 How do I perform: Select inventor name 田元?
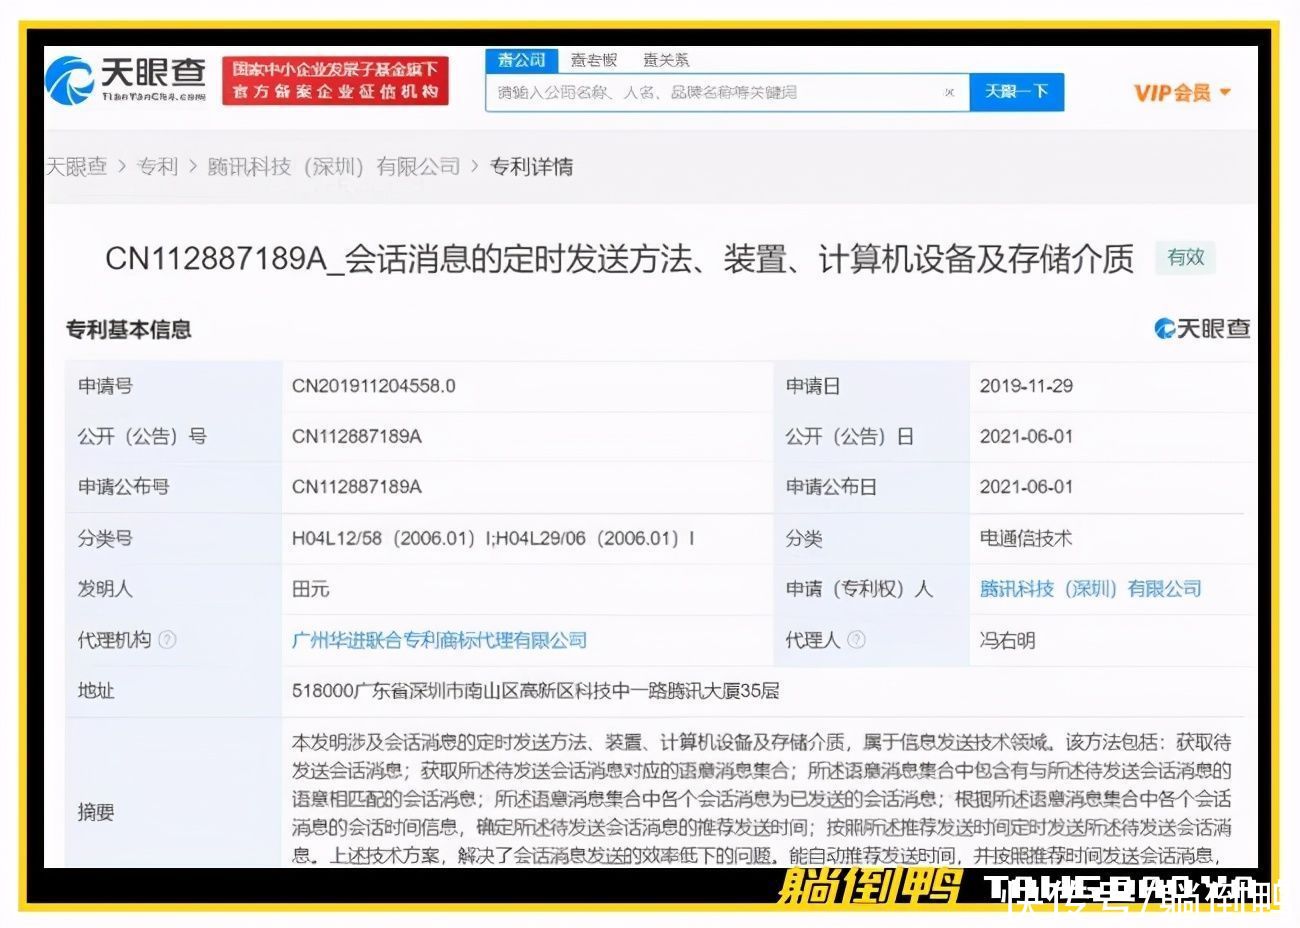click(x=310, y=589)
